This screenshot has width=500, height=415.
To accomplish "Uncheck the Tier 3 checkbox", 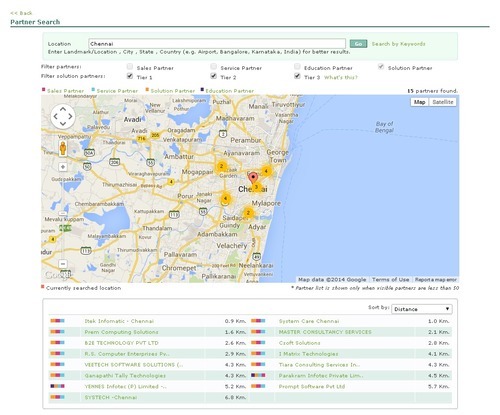I will click(297, 76).
